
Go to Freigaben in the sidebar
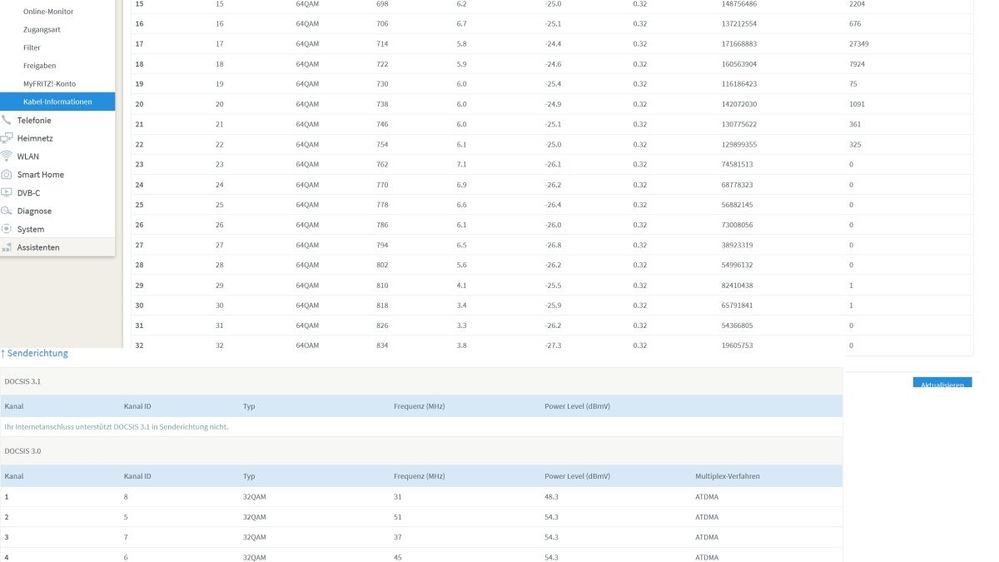40,66
